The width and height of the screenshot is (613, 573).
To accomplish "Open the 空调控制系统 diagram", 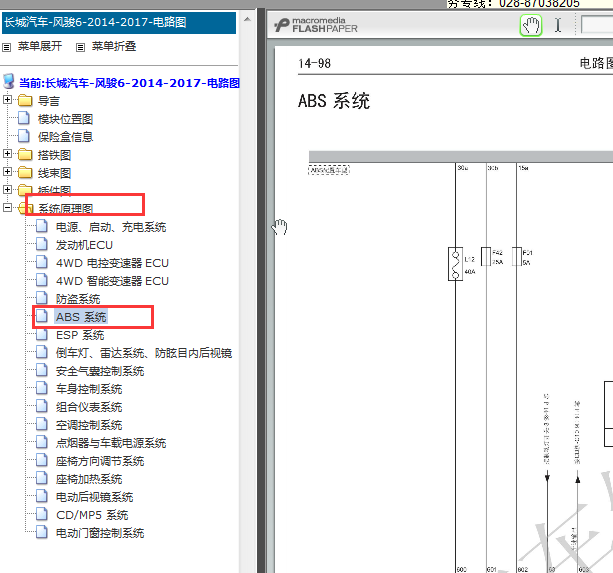I will 89,425.
